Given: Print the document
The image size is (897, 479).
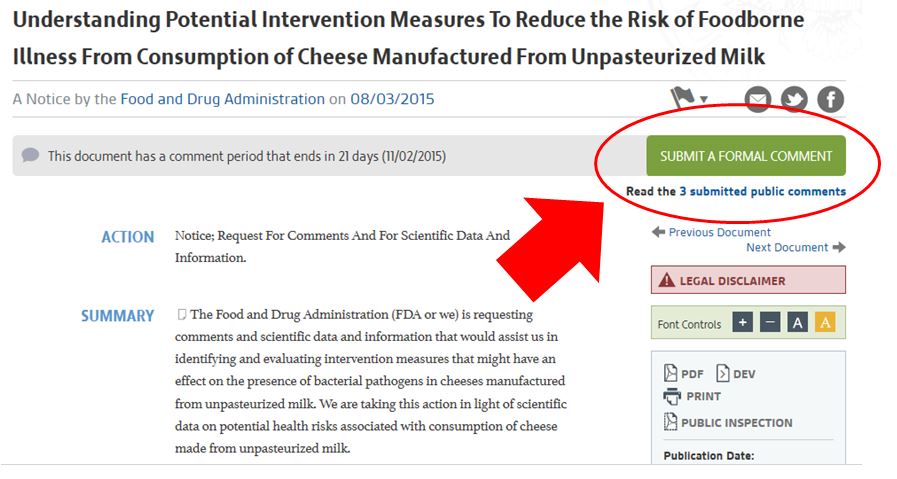Looking at the screenshot, I should pyautogui.click(x=692, y=396).
